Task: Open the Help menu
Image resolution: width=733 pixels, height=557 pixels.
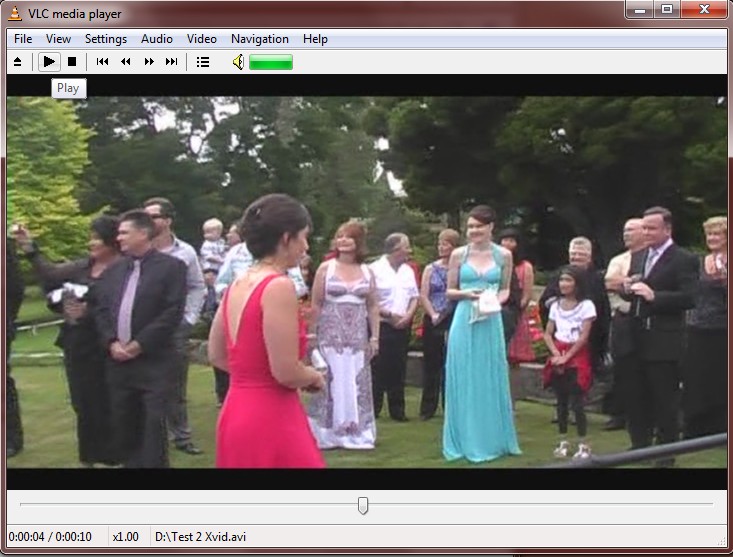Action: (x=316, y=39)
